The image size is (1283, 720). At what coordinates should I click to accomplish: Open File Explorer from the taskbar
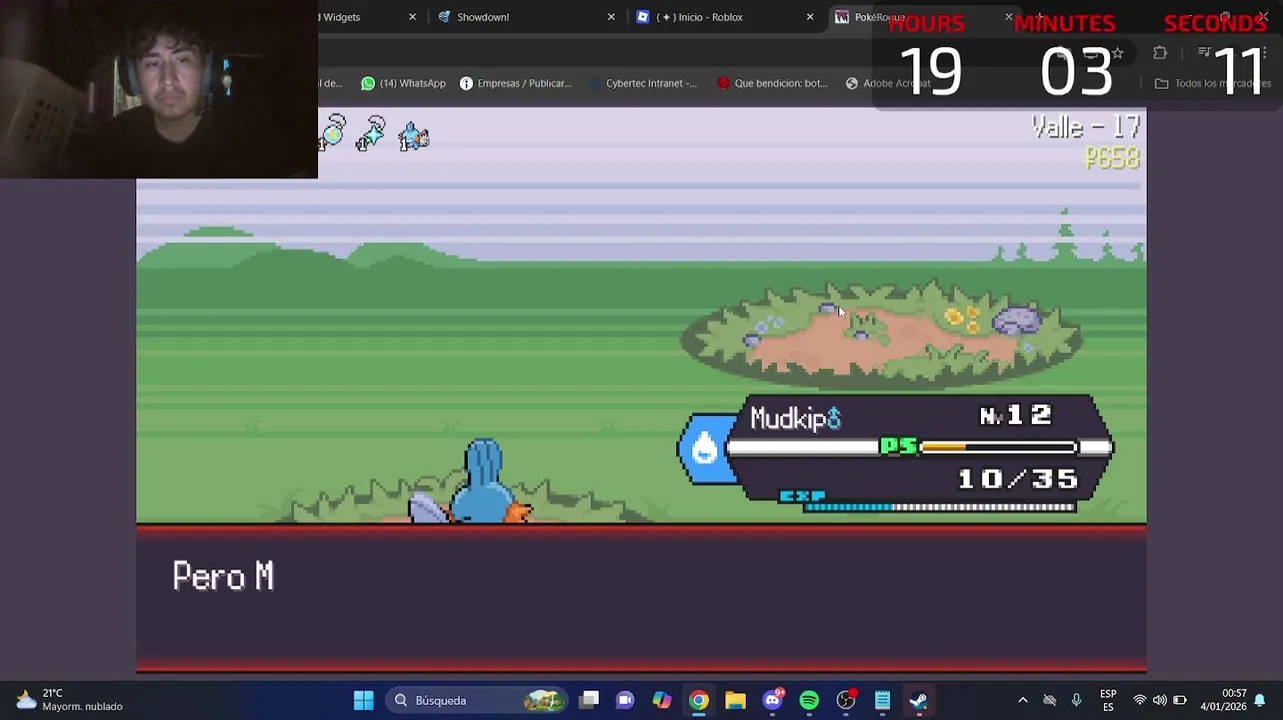[x=736, y=700]
